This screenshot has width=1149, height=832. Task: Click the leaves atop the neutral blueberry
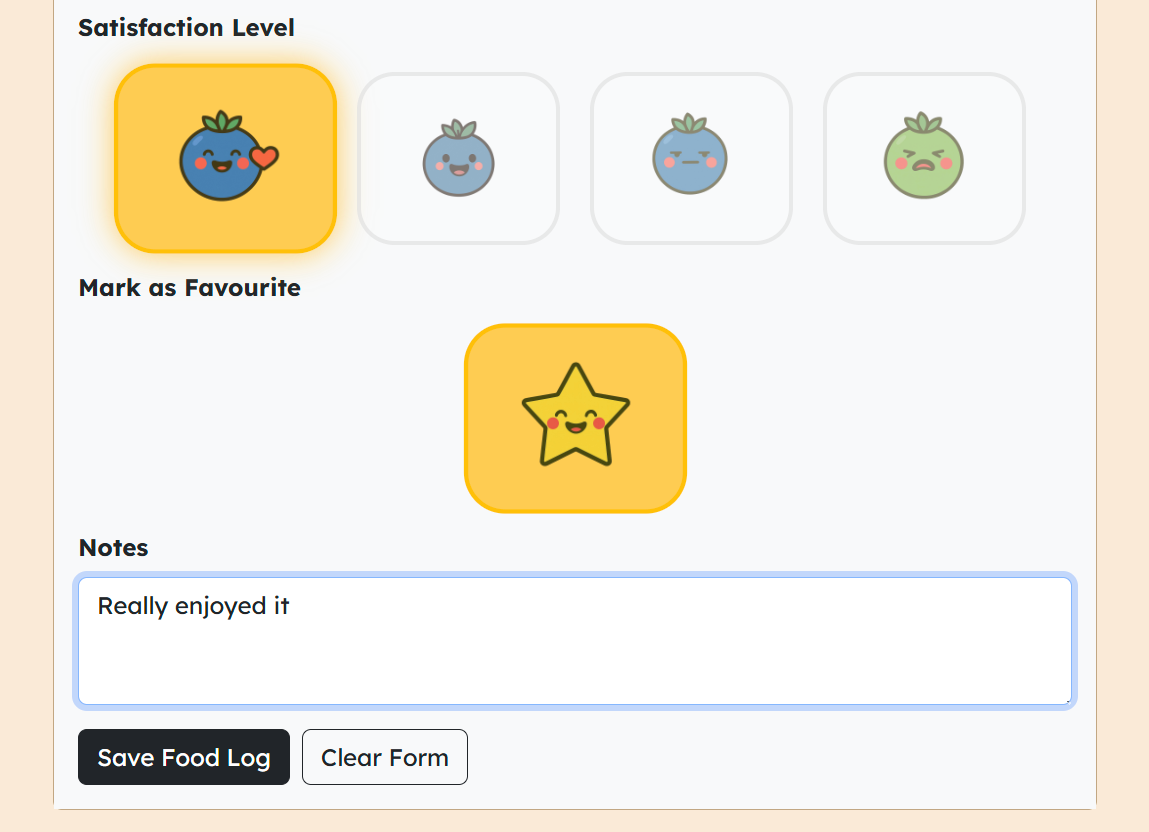690,123
